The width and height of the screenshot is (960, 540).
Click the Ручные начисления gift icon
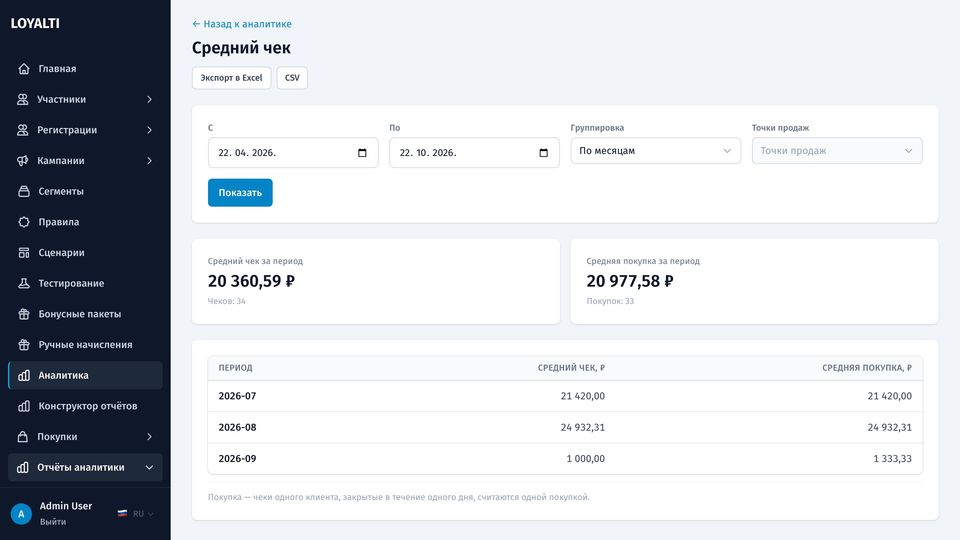24,345
